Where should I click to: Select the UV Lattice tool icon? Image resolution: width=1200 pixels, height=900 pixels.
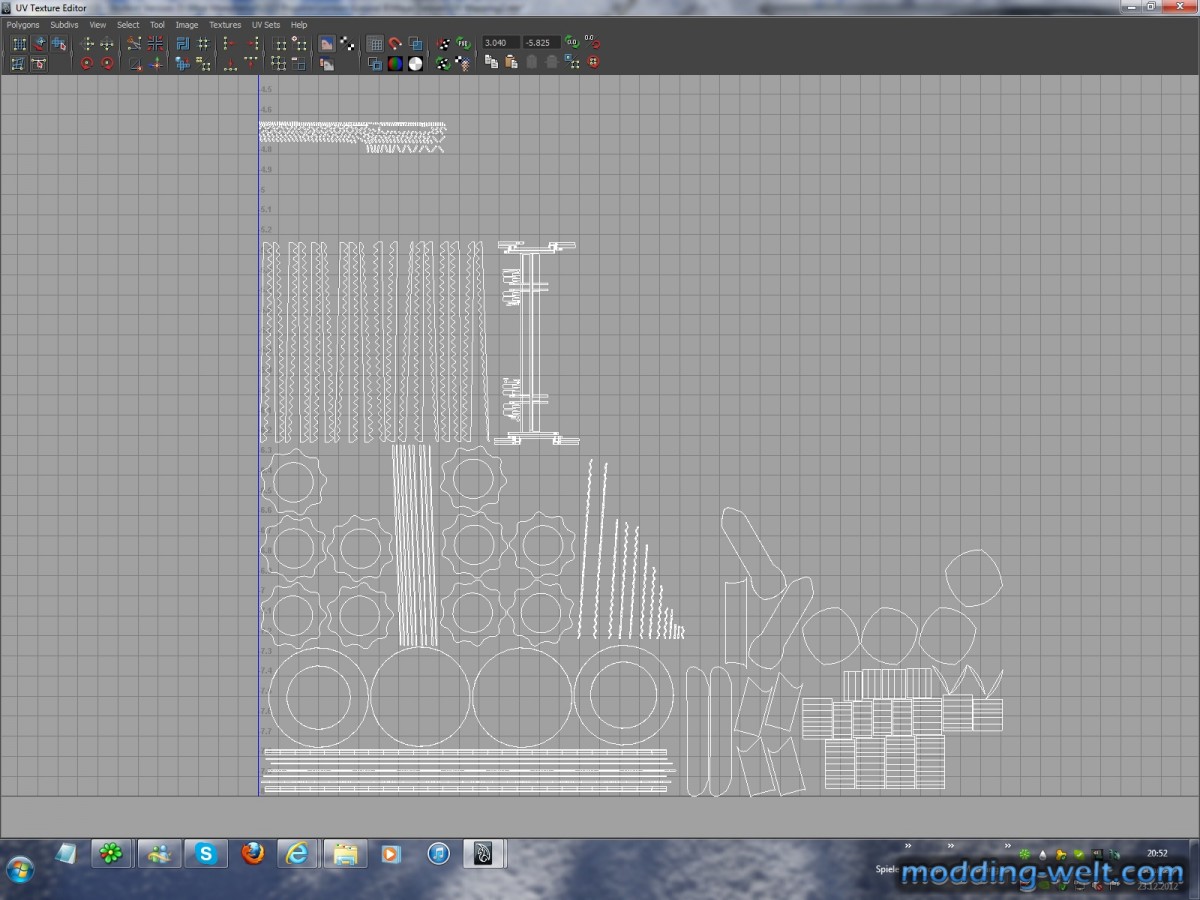(x=19, y=44)
